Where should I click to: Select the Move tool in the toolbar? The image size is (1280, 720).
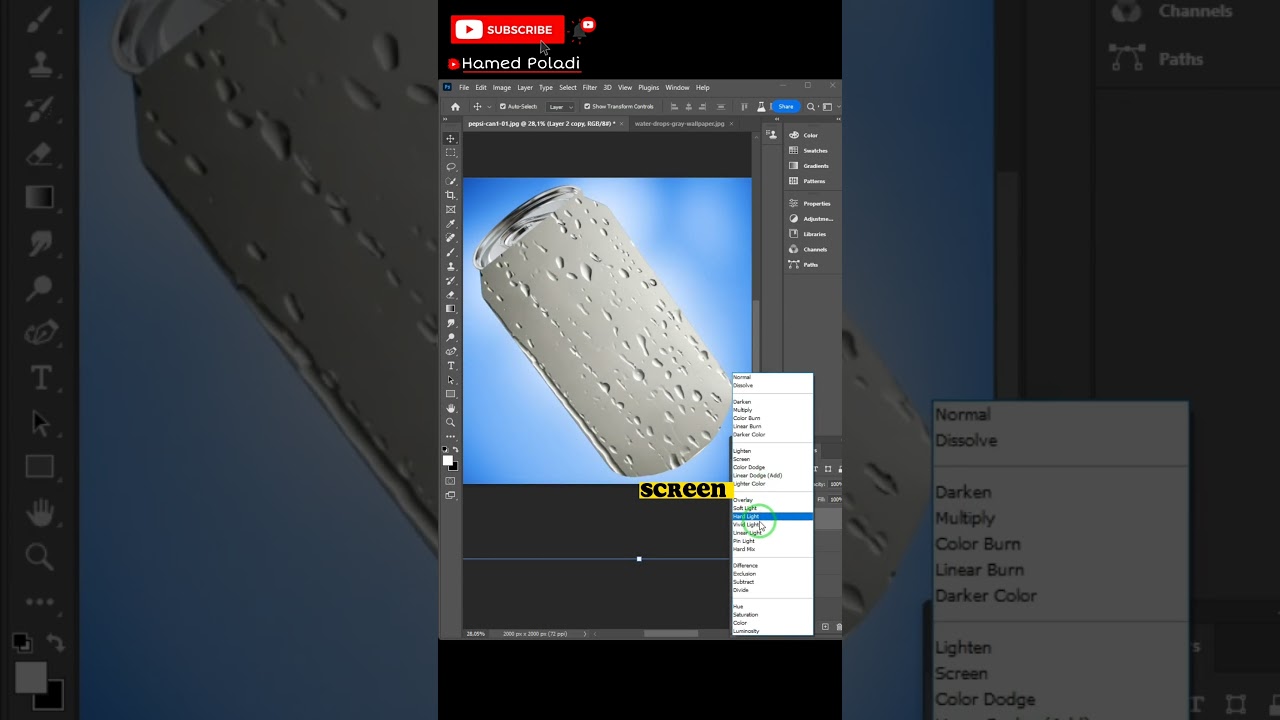451,139
